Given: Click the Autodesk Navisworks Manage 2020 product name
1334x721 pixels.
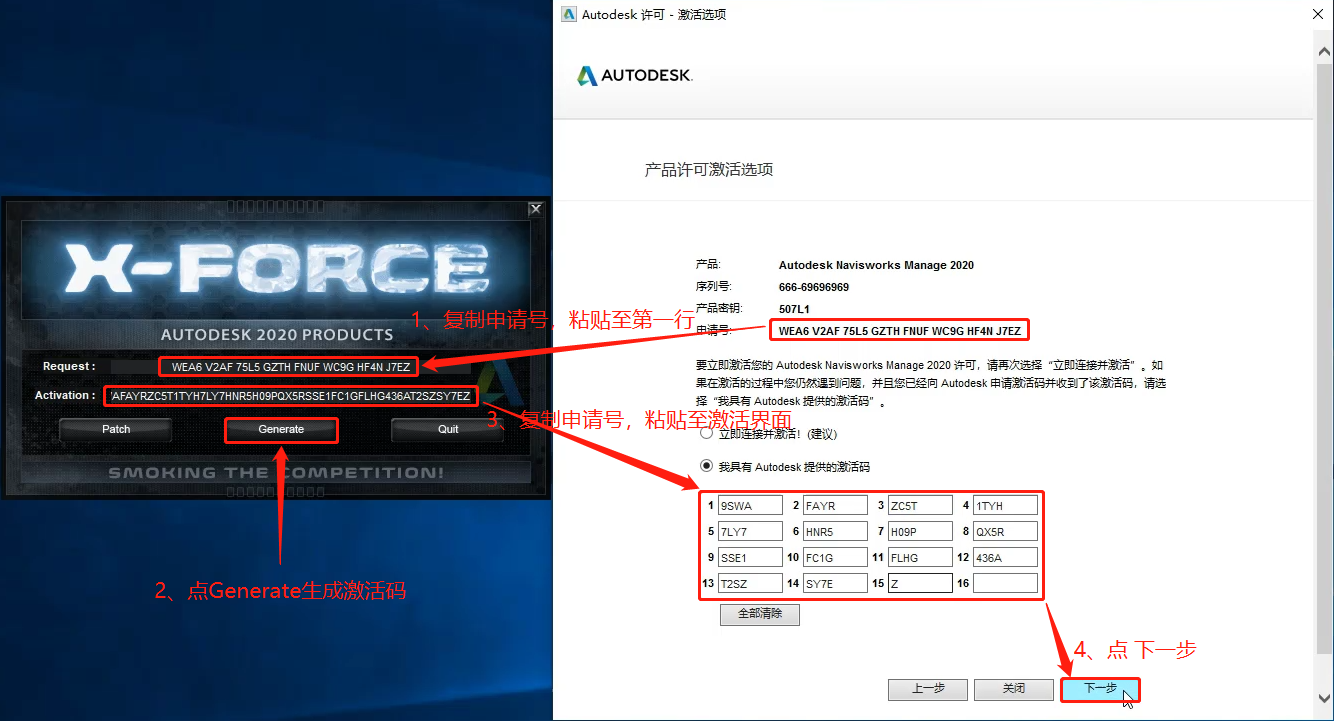Looking at the screenshot, I should (876, 265).
